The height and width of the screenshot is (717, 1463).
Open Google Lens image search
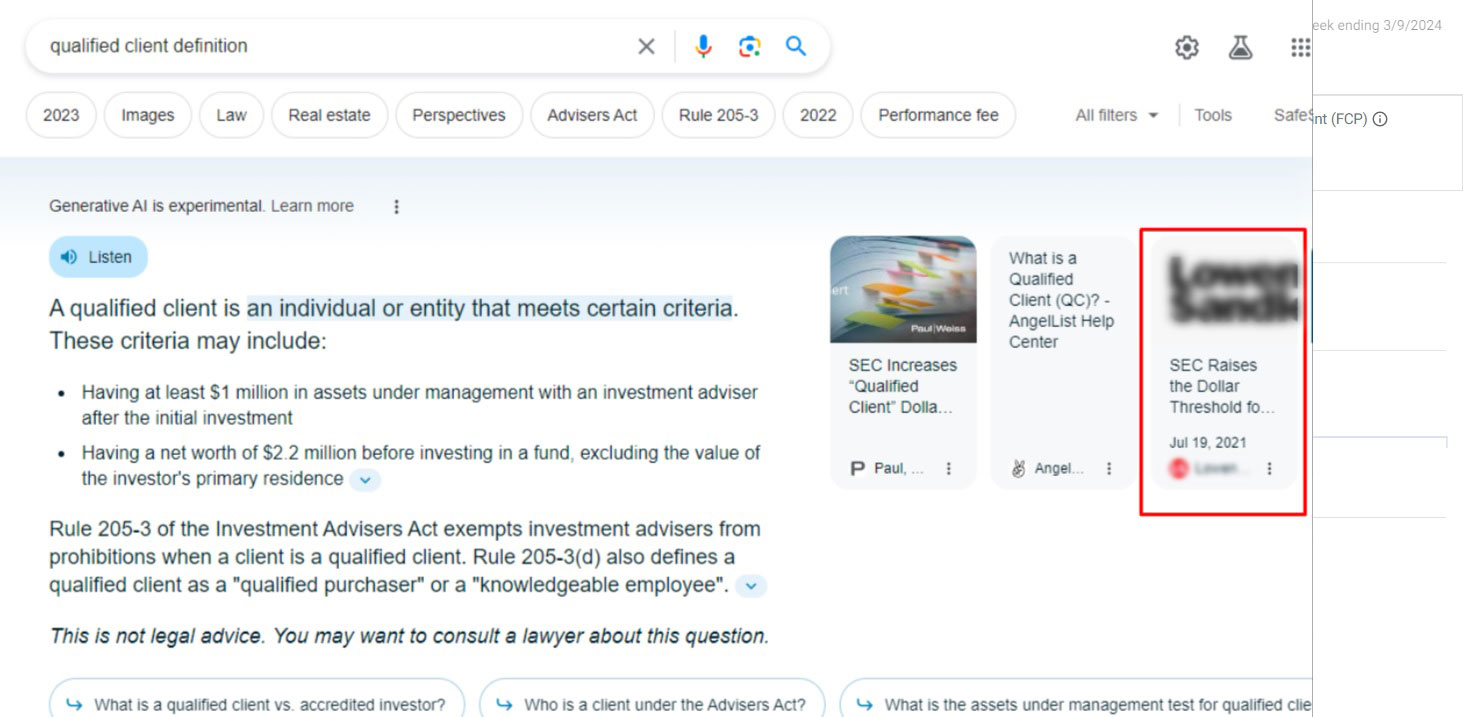[x=749, y=46]
